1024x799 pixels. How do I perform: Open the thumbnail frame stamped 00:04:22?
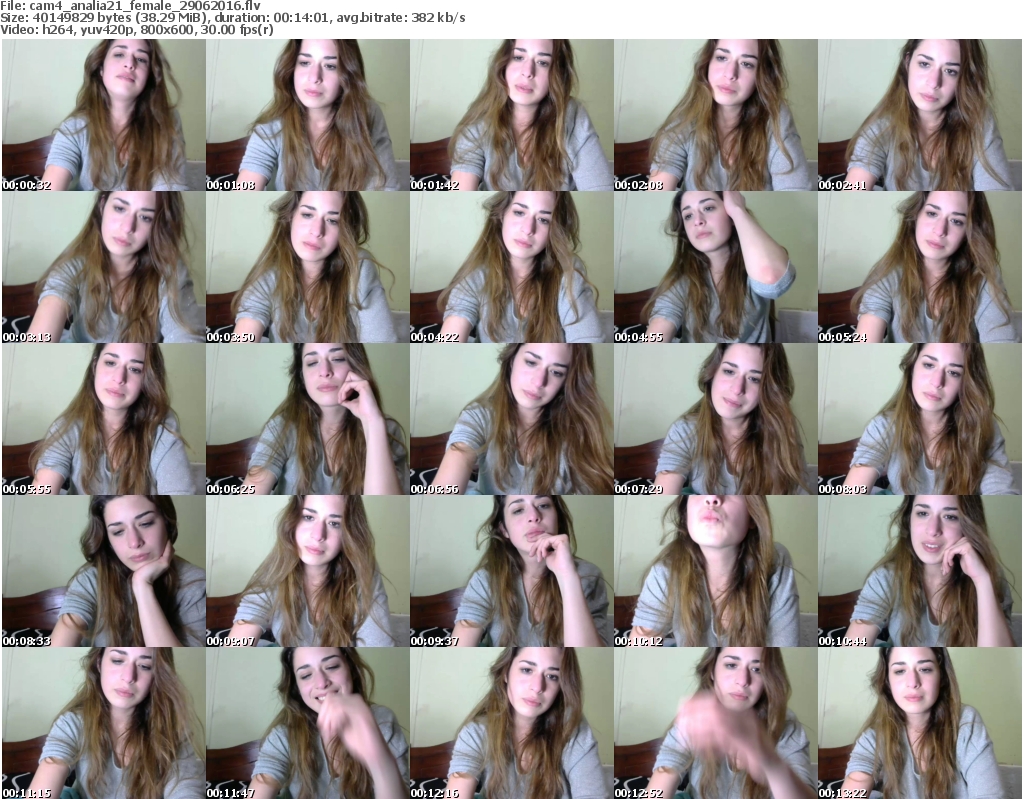pos(511,267)
